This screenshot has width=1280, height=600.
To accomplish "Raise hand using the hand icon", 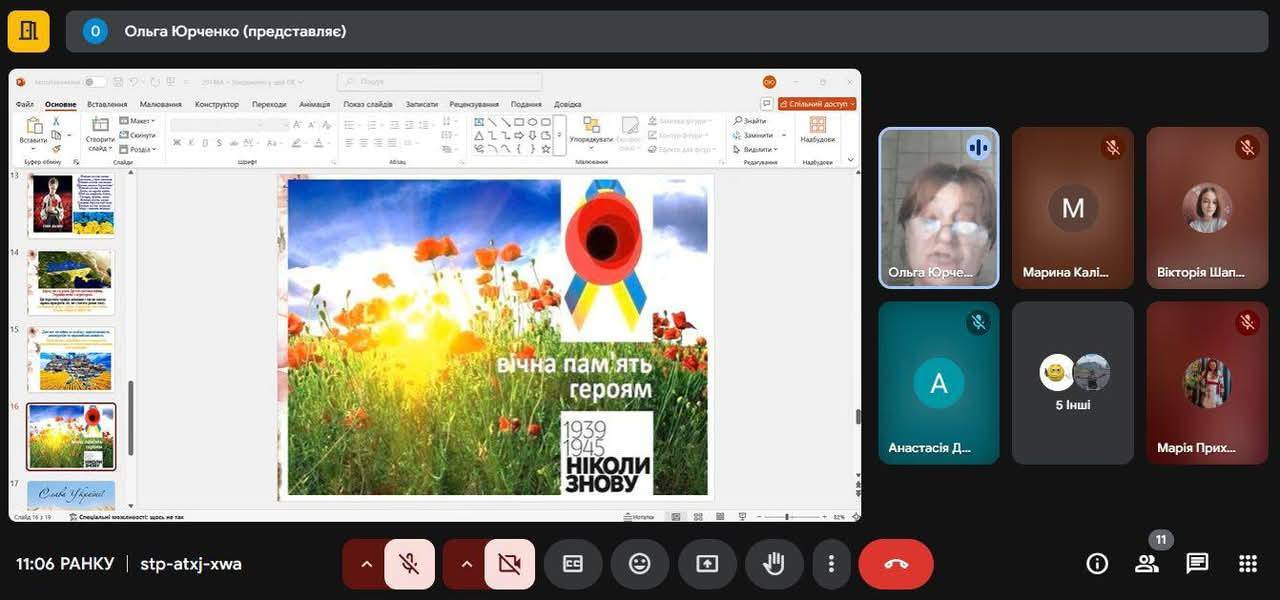I will 774,564.
